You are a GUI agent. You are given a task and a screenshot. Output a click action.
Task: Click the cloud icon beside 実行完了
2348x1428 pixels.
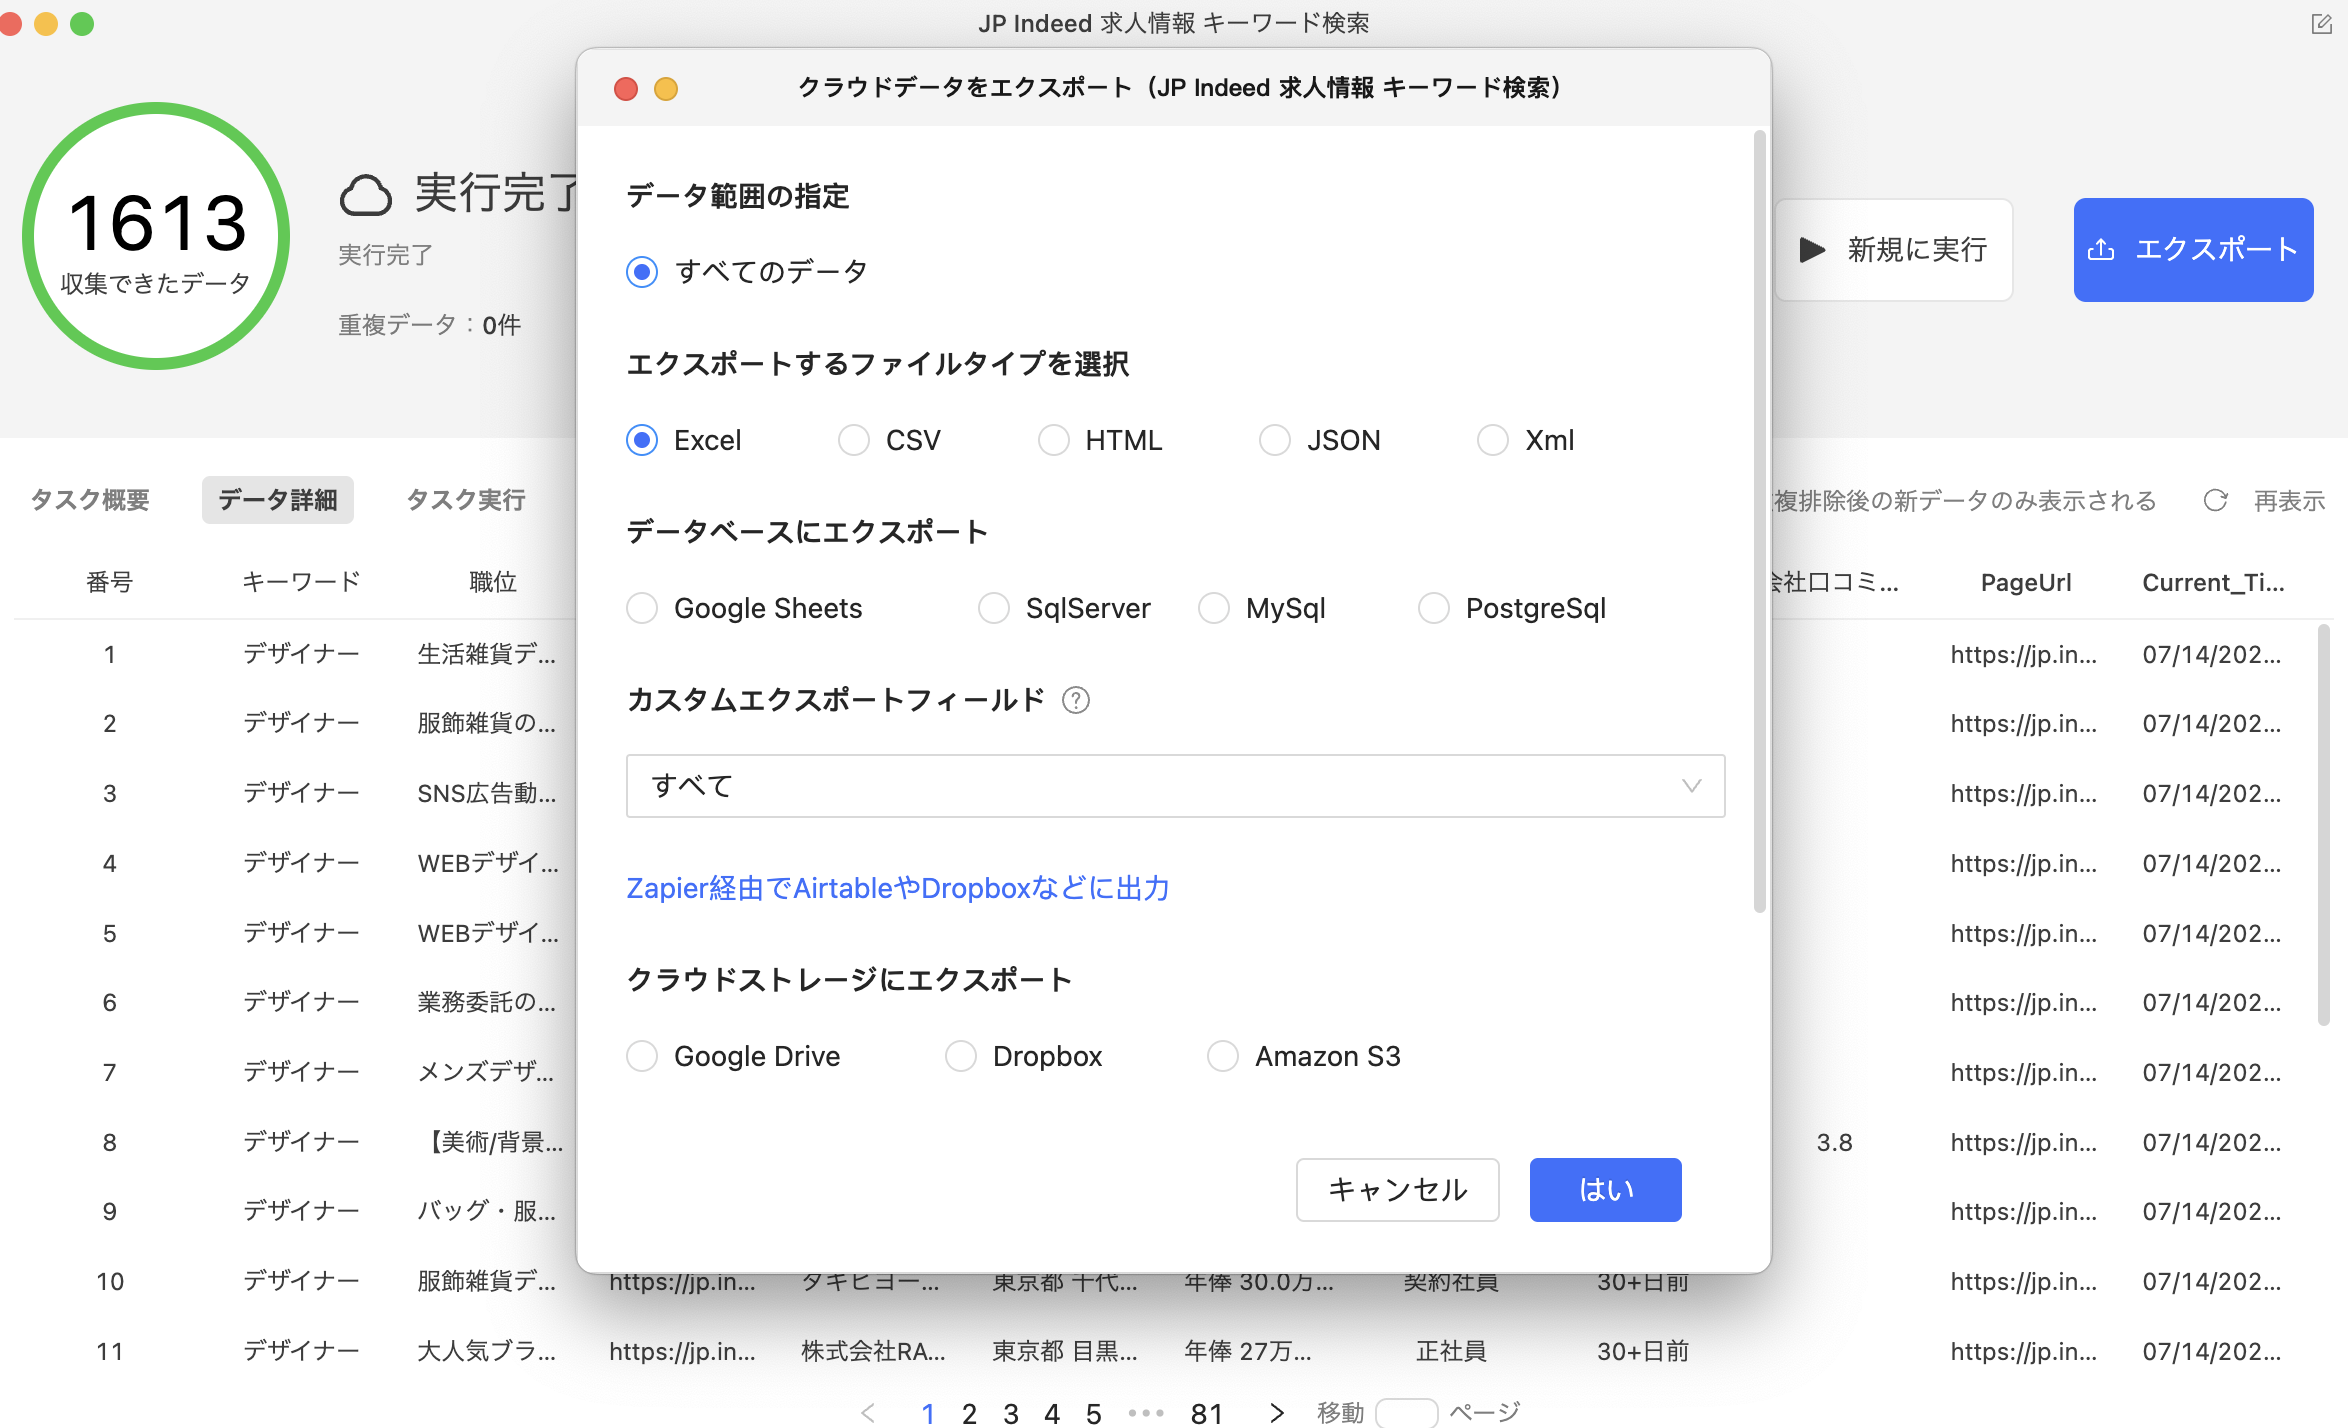366,195
